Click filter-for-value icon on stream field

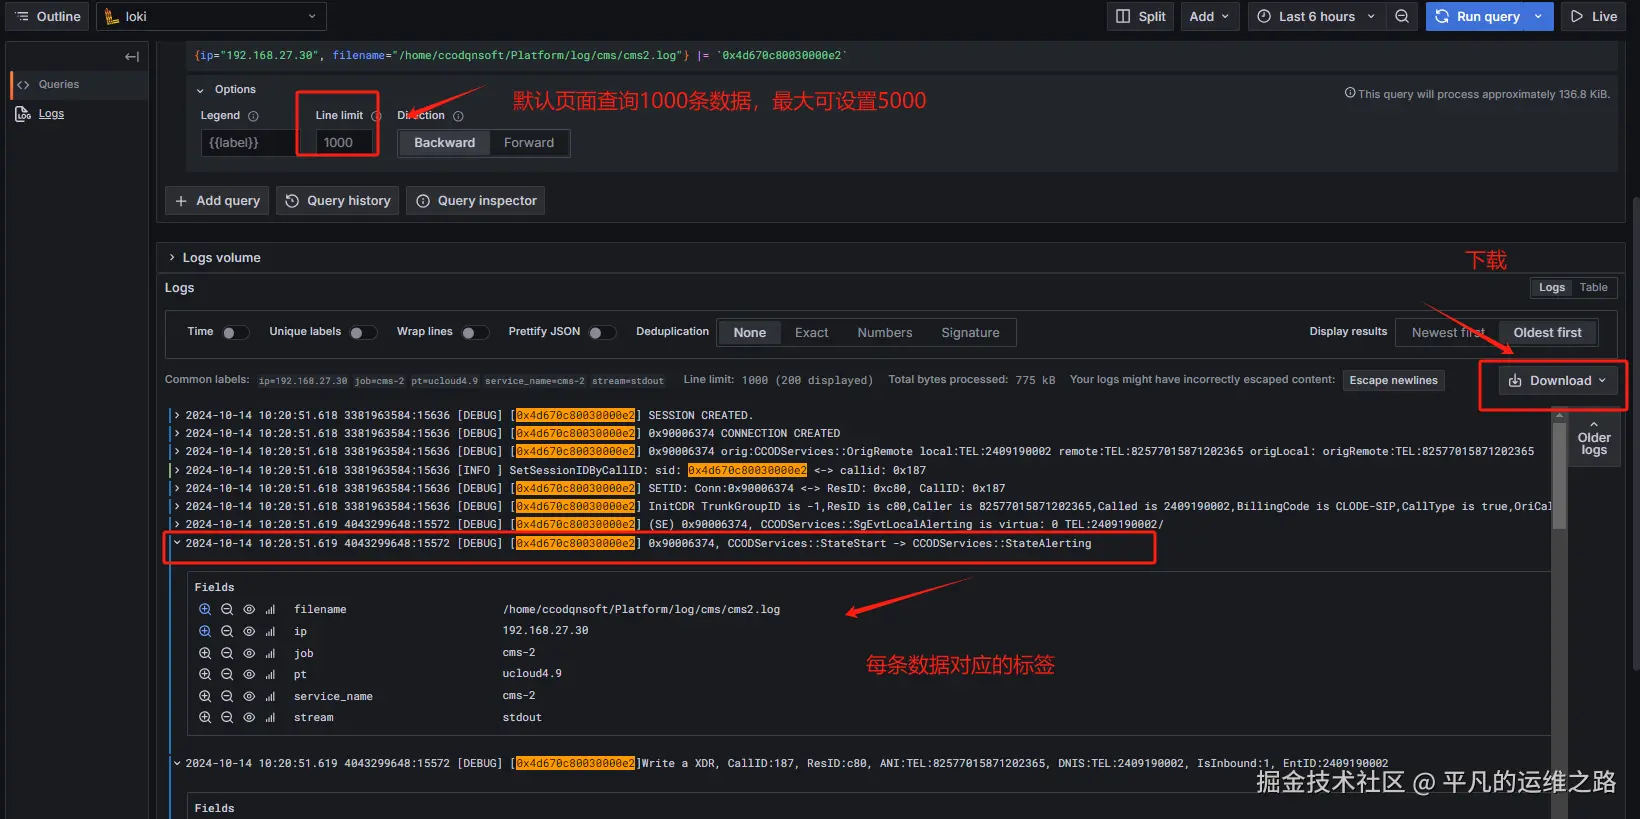[x=205, y=718]
